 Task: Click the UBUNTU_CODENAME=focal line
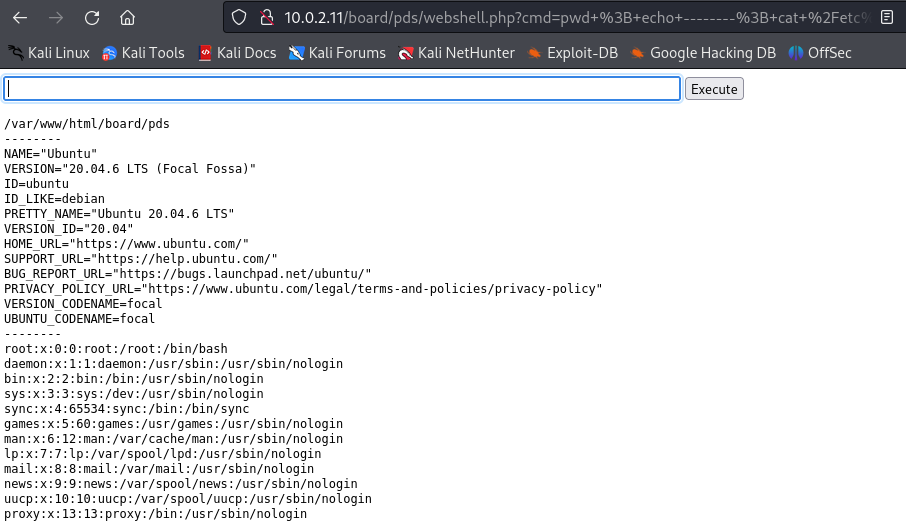pos(80,319)
